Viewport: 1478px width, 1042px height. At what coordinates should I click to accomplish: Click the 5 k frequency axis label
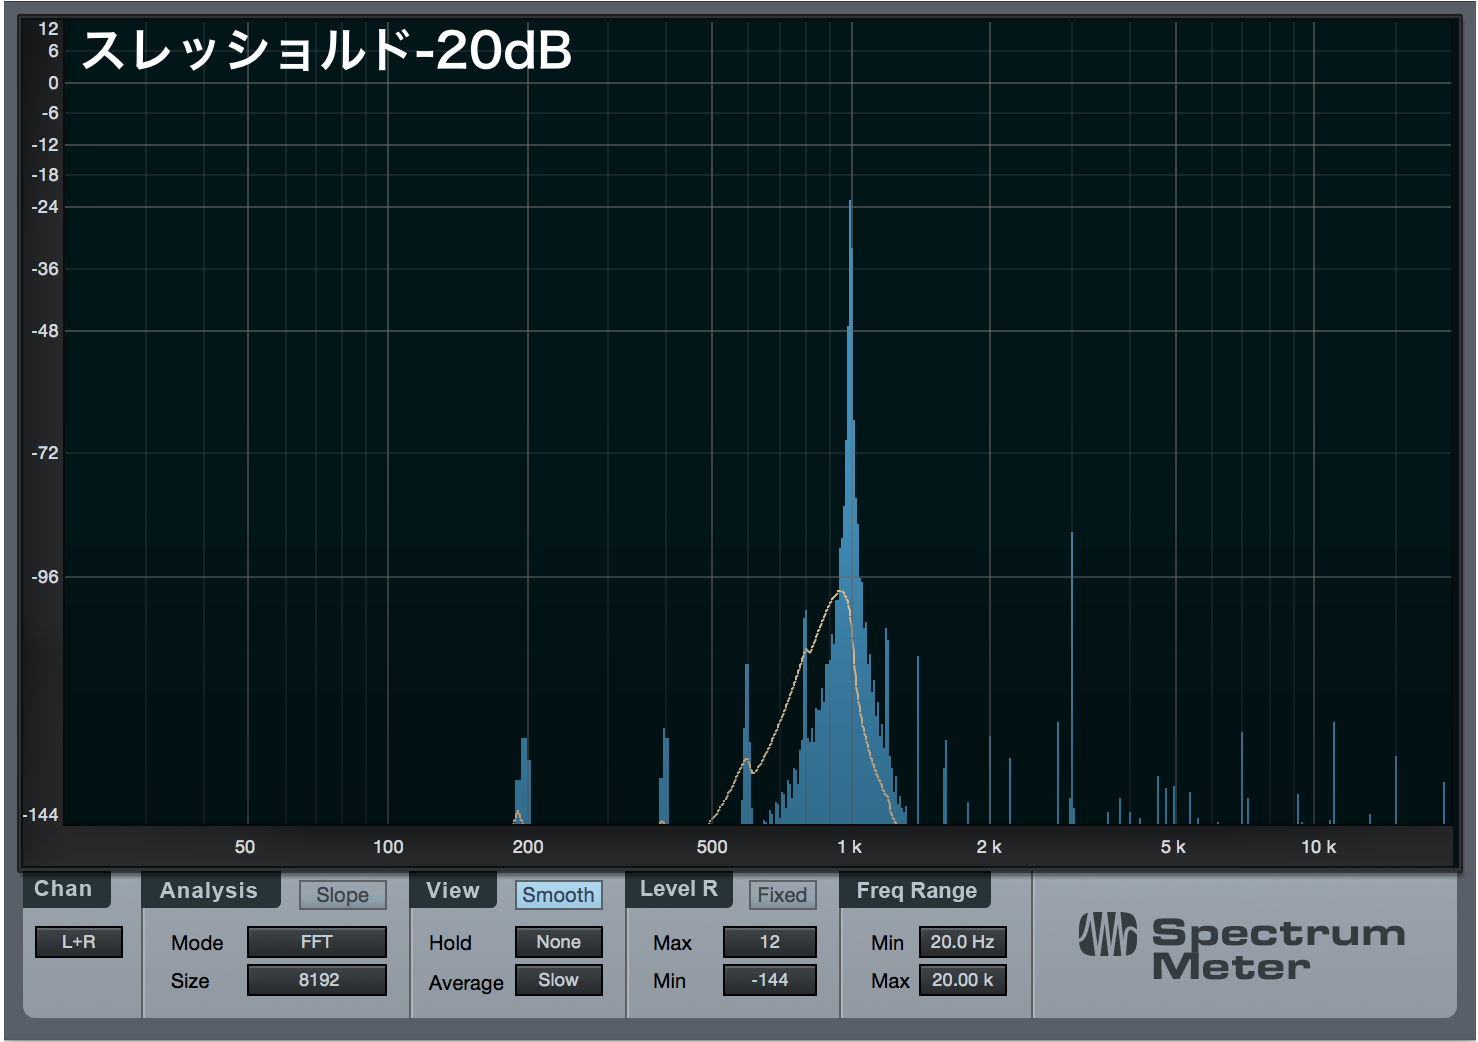[x=1173, y=847]
